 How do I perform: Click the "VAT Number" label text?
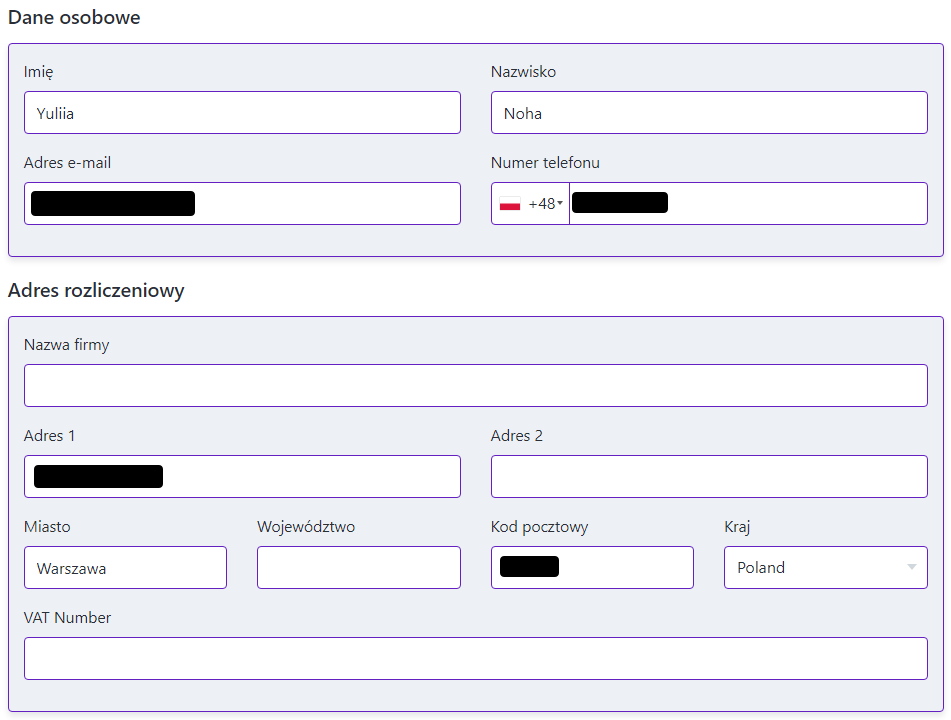pos(67,618)
